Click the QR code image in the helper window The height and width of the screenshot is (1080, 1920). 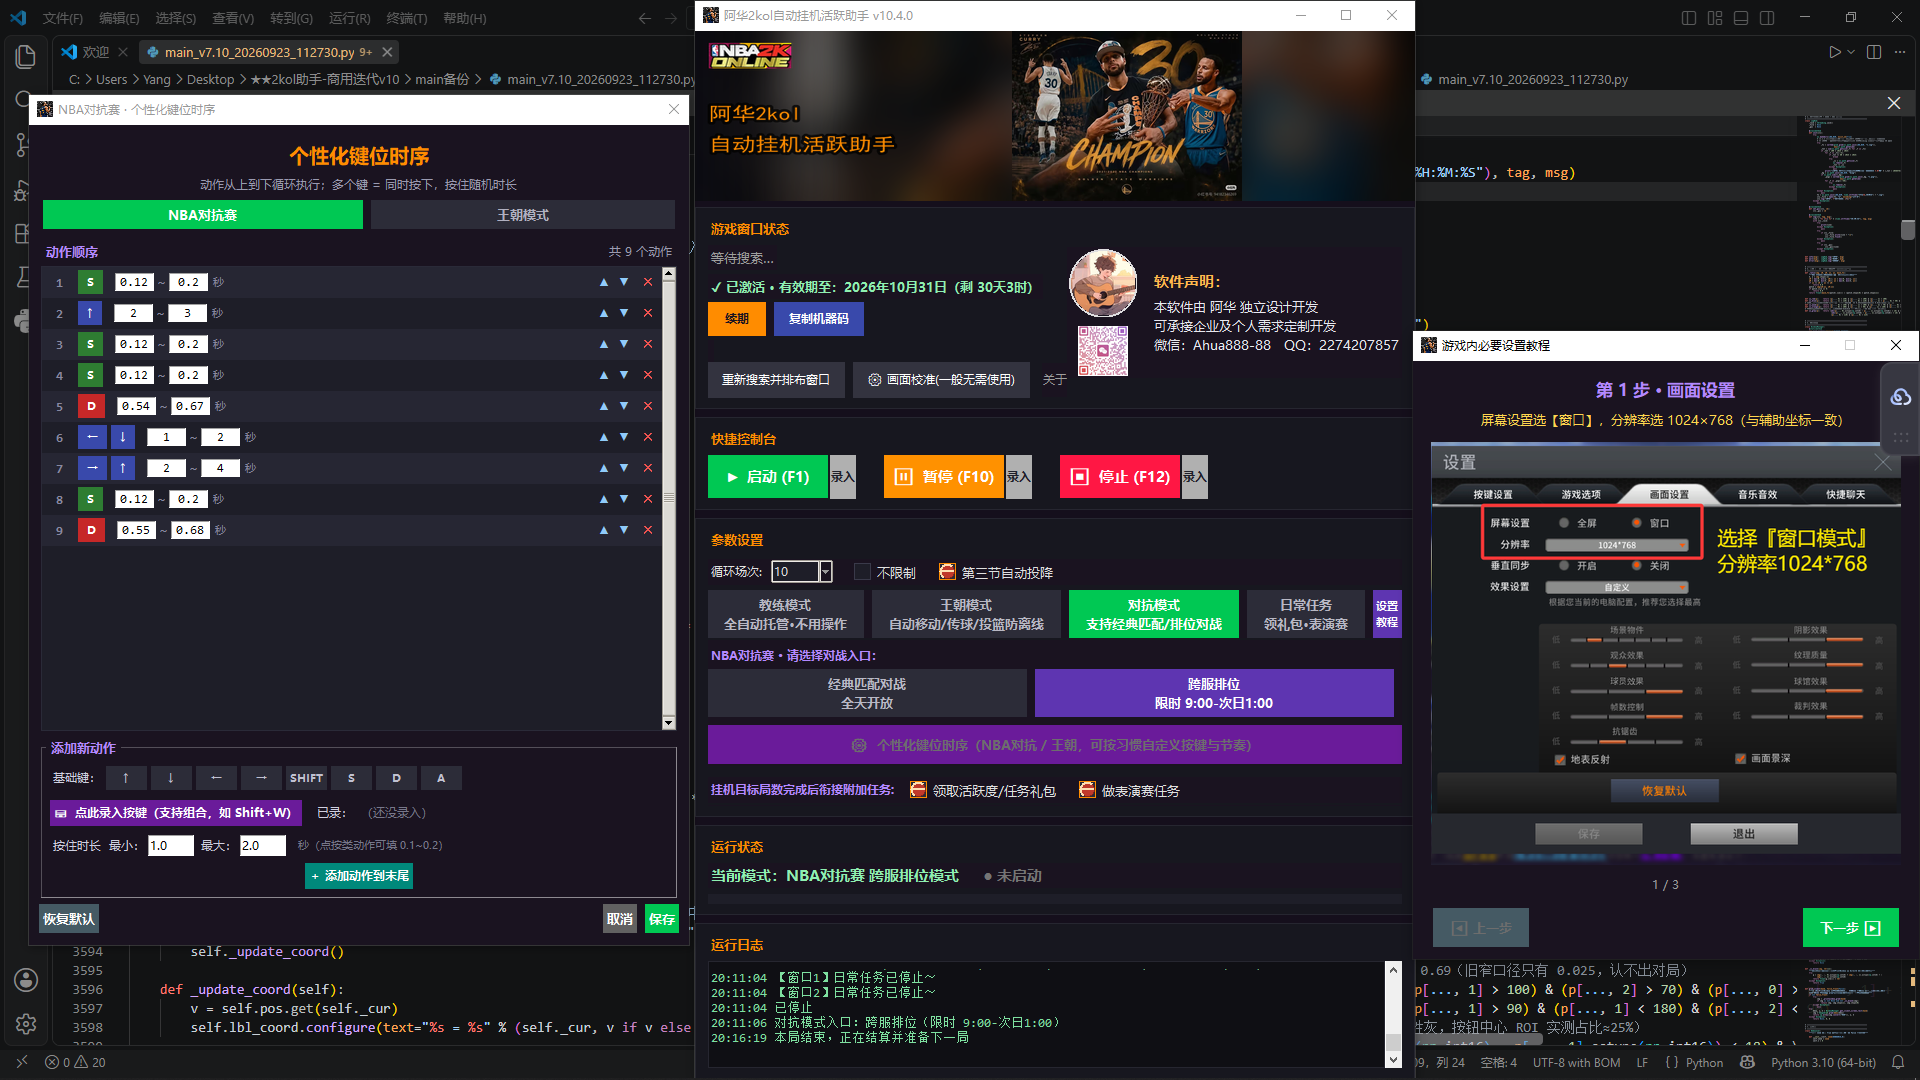point(1103,351)
